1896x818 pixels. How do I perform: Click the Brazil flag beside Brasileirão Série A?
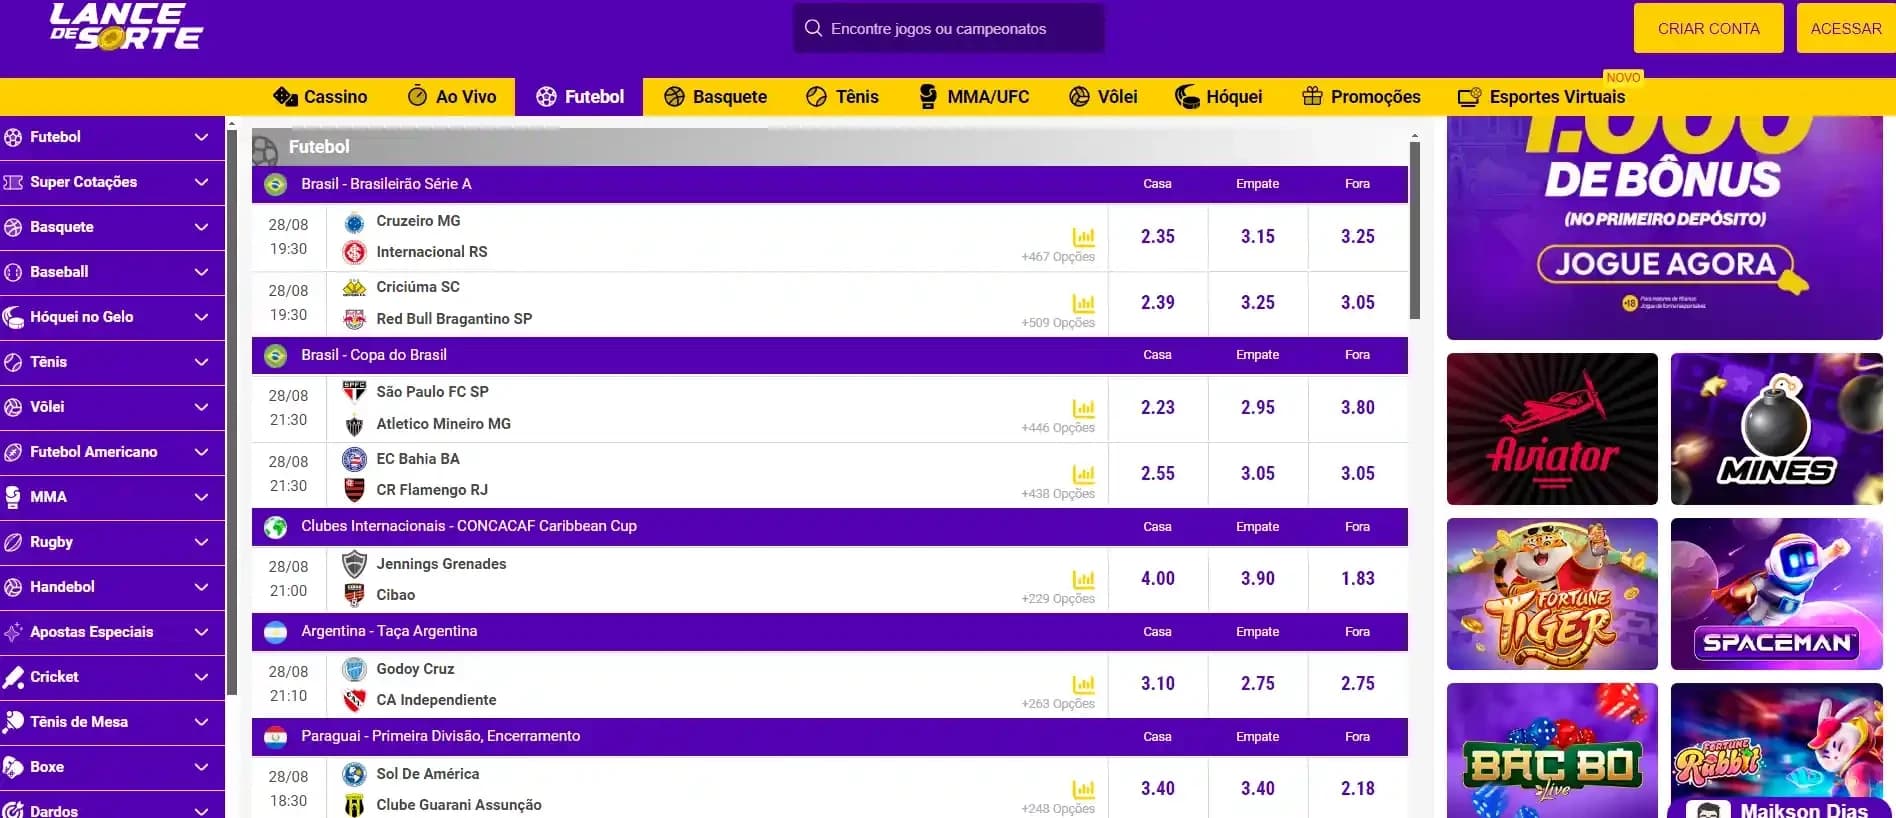(275, 184)
